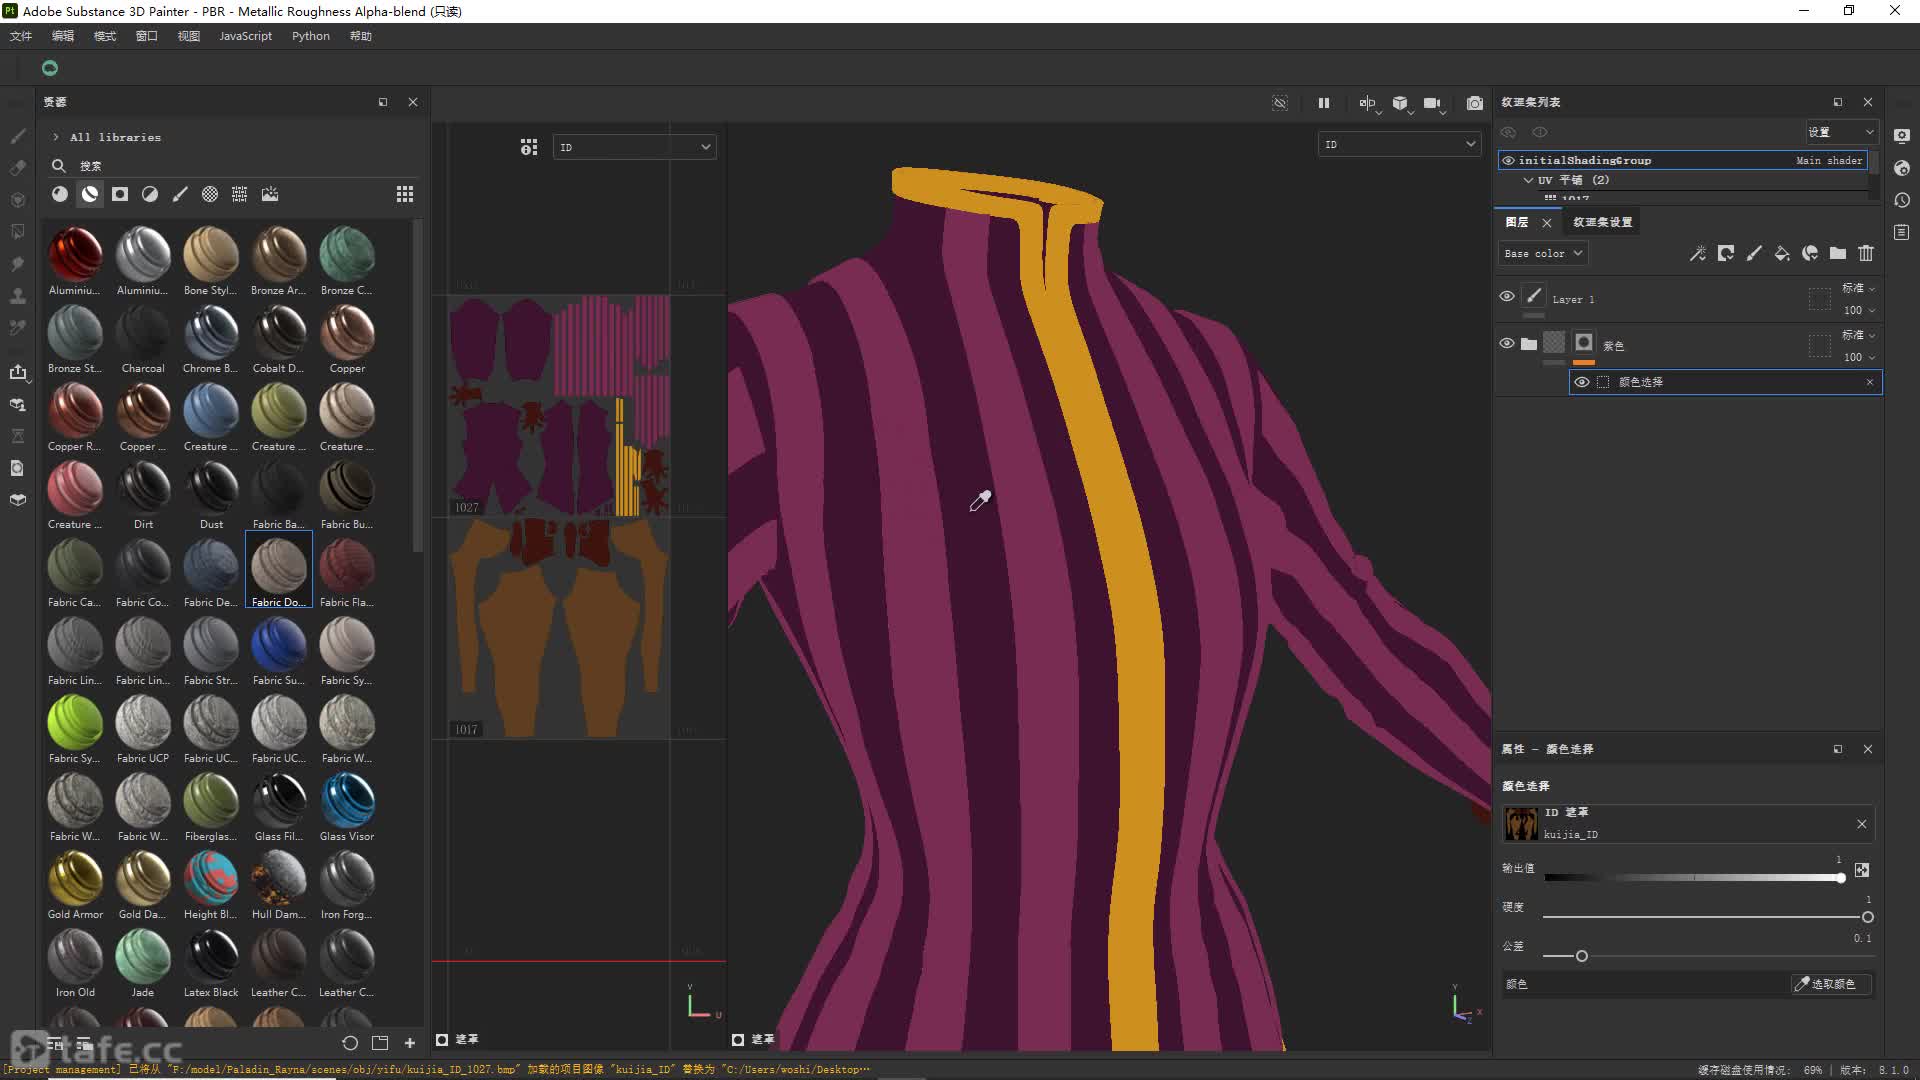Filter assets by brushes icon
The image size is (1920, 1080).
(180, 194)
